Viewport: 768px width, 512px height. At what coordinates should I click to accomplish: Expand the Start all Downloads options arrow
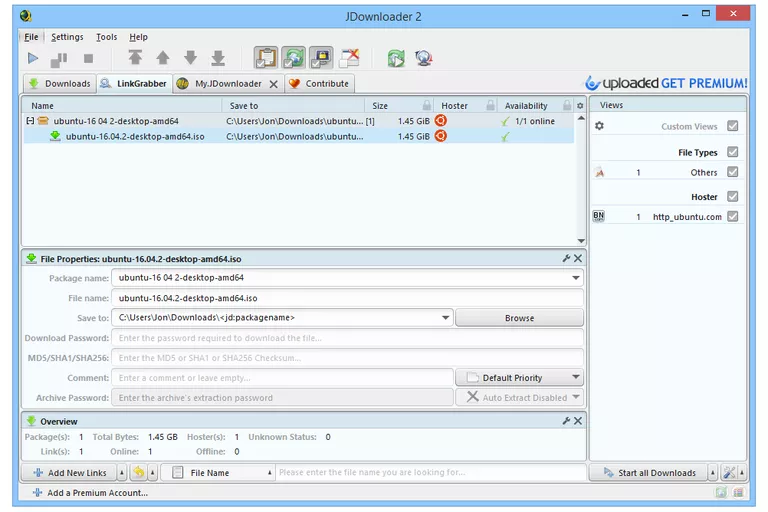point(713,473)
